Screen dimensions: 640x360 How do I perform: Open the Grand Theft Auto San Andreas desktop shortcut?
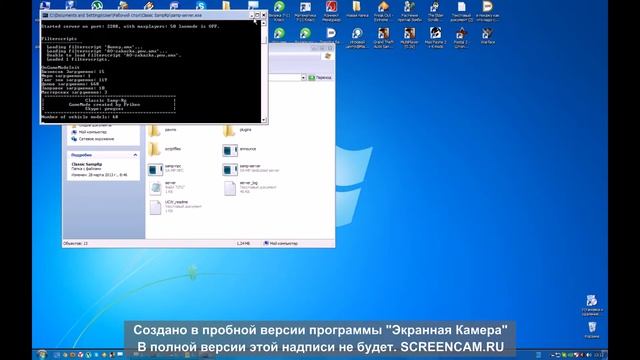click(x=383, y=38)
